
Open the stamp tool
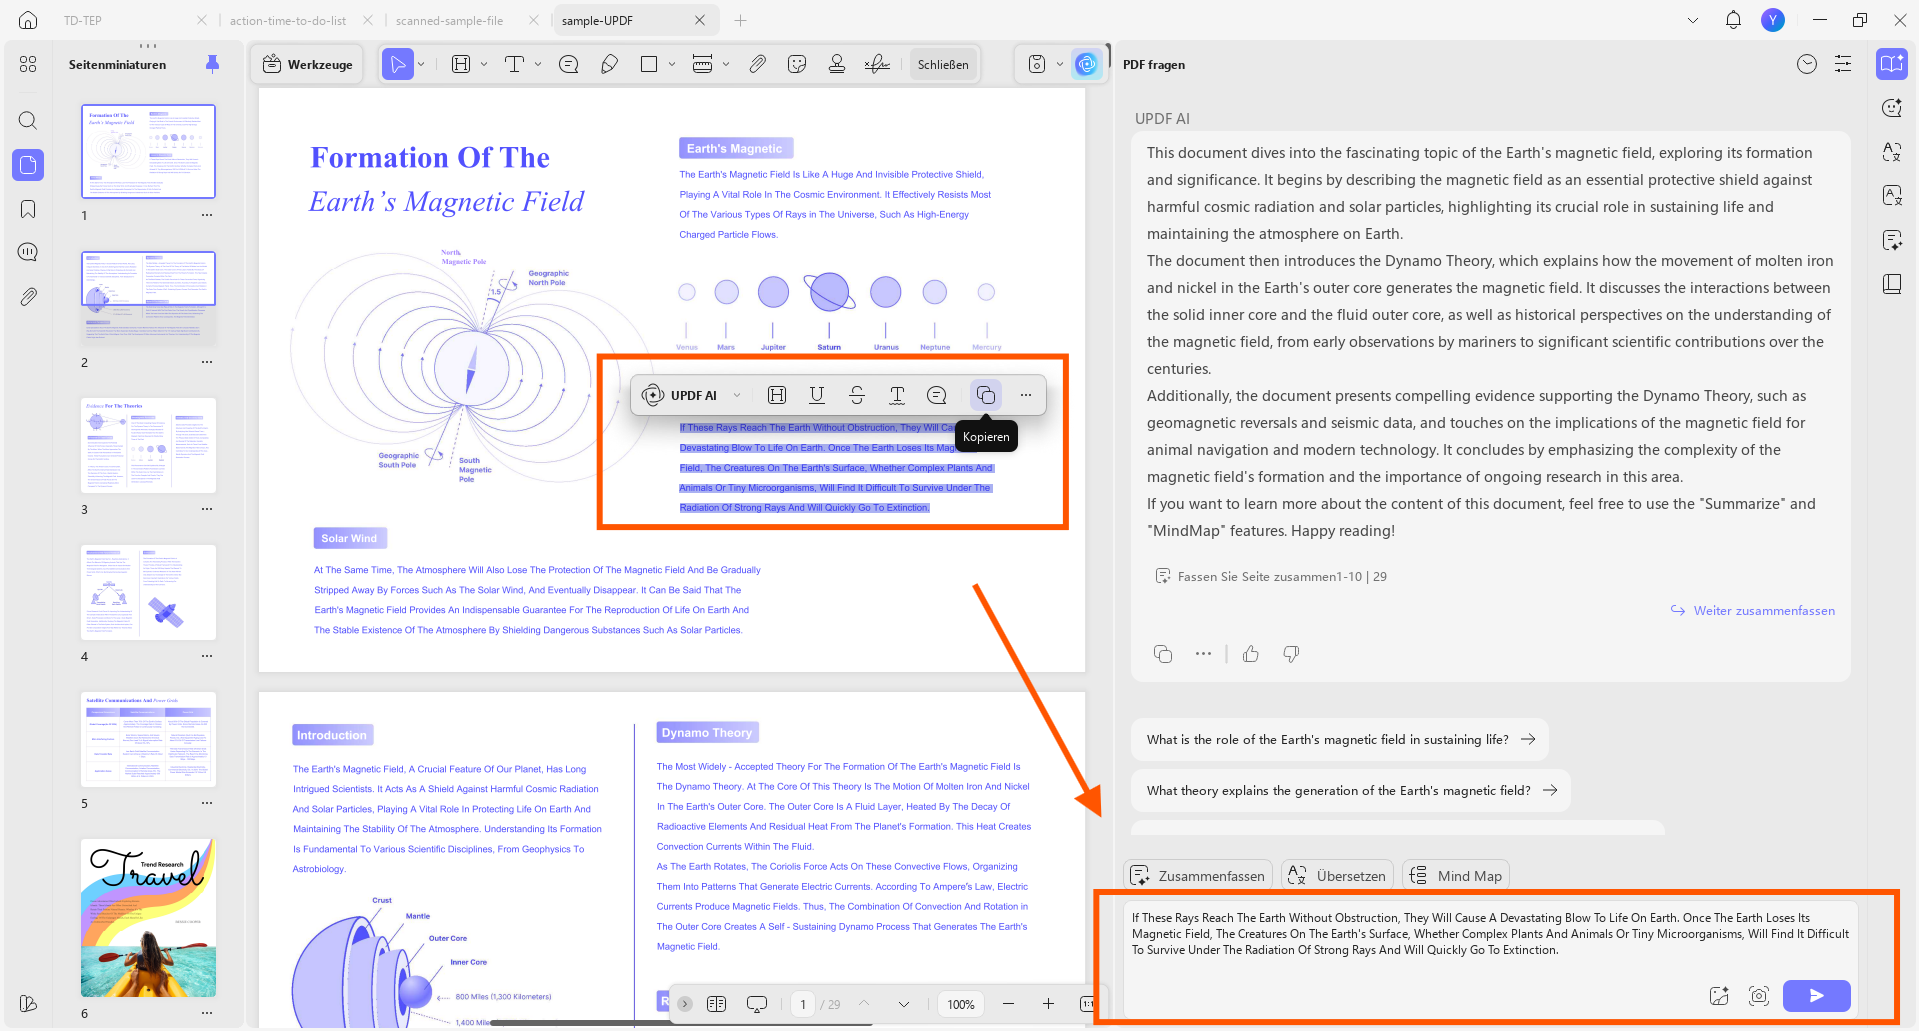837,64
